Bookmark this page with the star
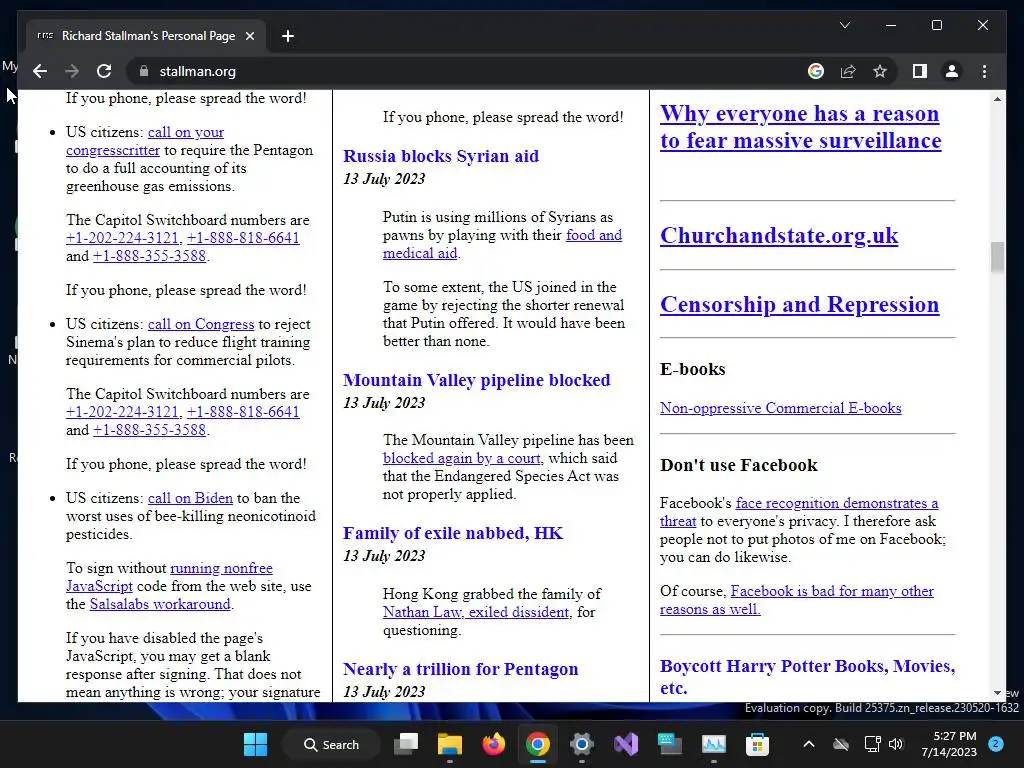 pos(880,71)
